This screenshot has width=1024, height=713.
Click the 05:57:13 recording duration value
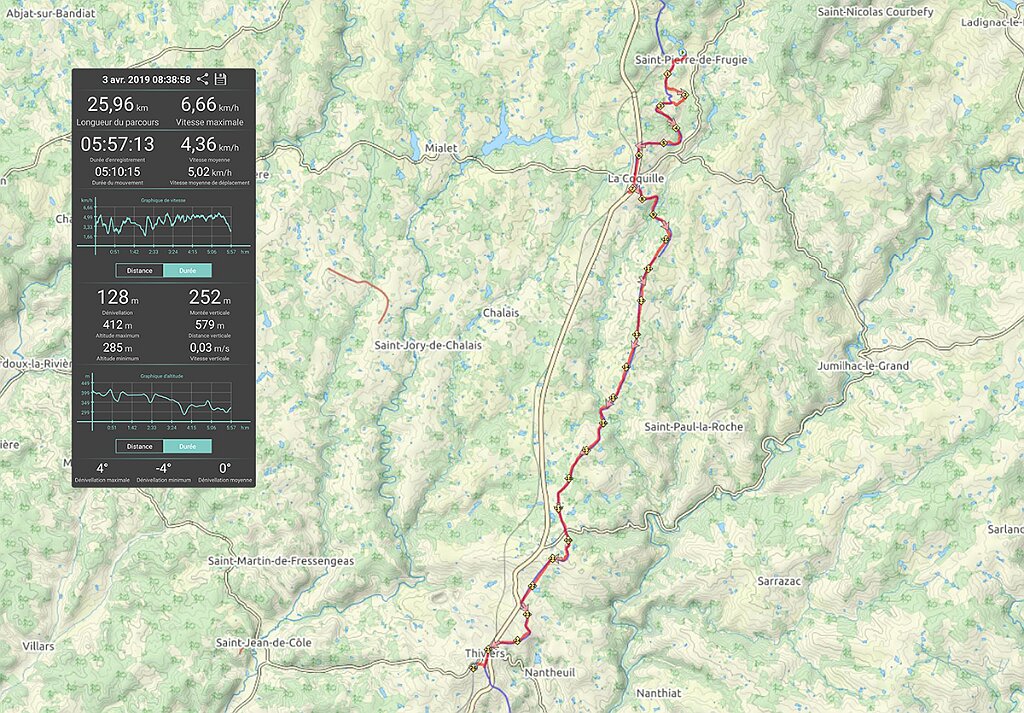pyautogui.click(x=118, y=144)
